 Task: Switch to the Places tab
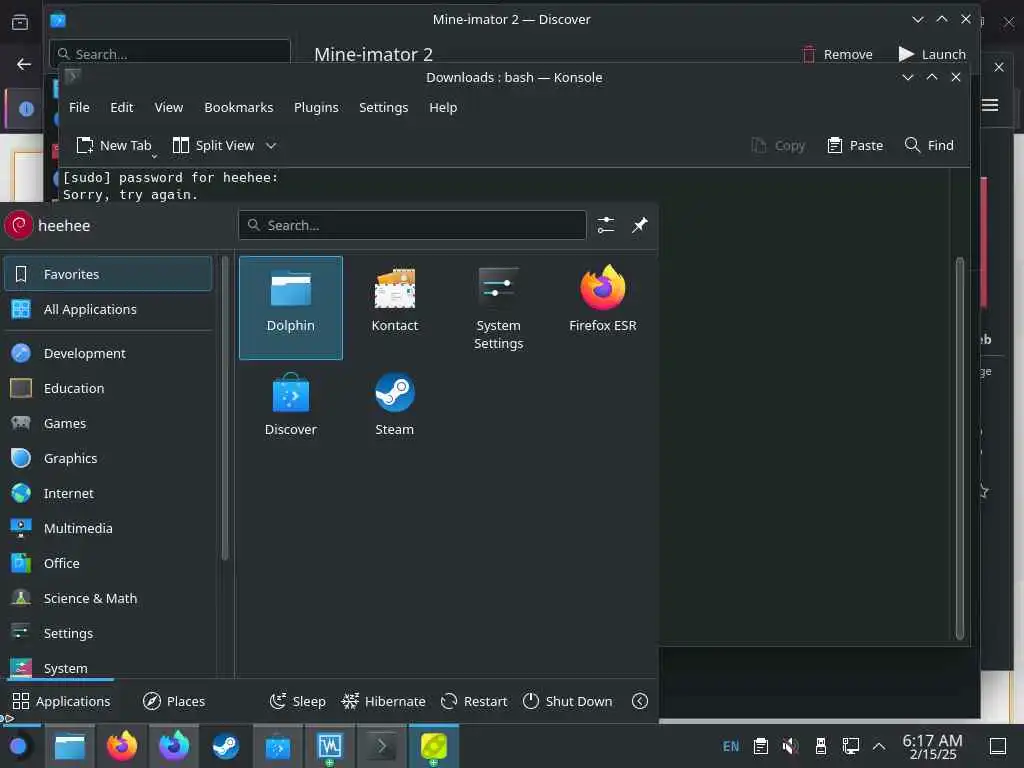point(174,701)
